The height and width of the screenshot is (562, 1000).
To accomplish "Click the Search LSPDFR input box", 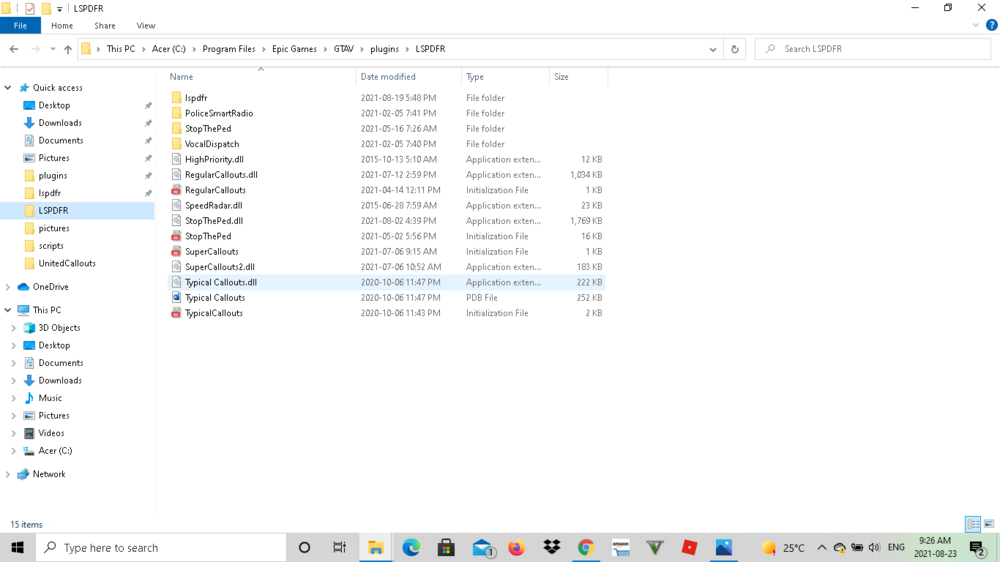I will coord(872,49).
